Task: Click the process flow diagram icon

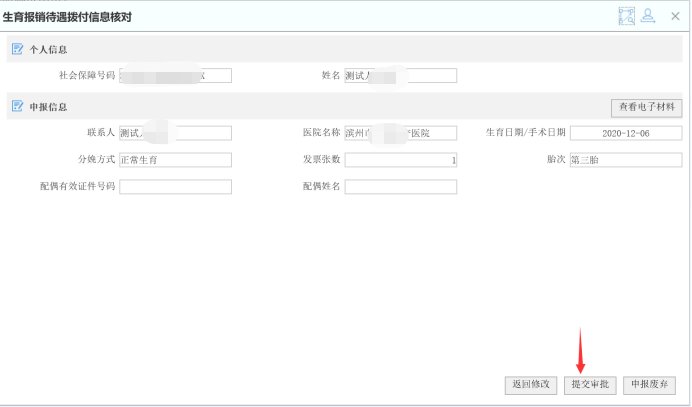Action: click(627, 15)
